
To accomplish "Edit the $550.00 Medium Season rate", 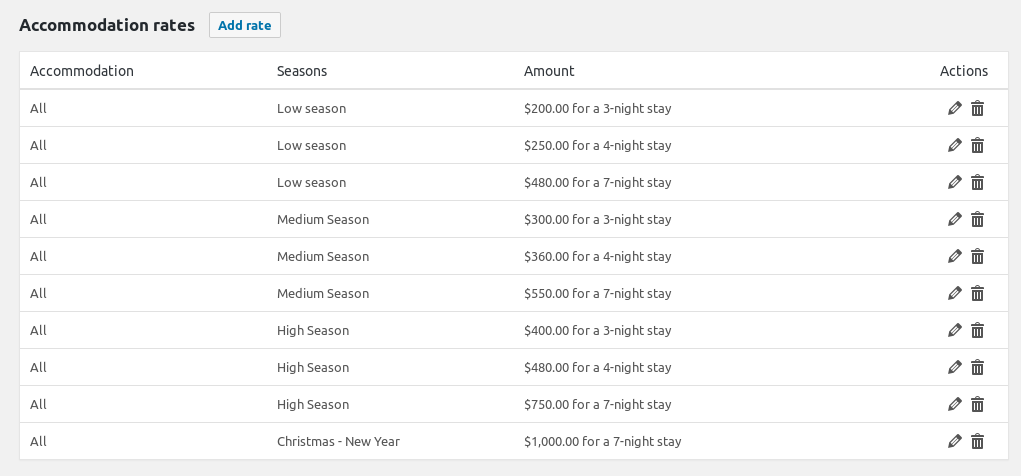I will pos(954,293).
